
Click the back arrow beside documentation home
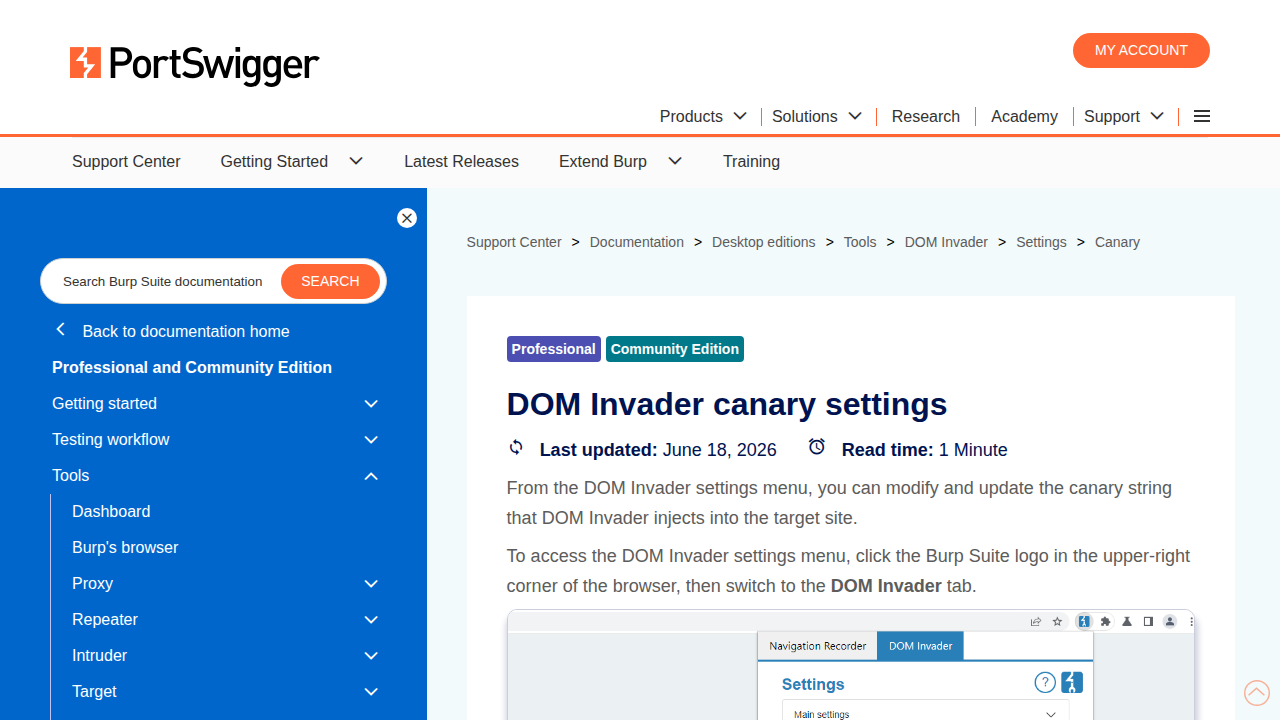(x=61, y=330)
